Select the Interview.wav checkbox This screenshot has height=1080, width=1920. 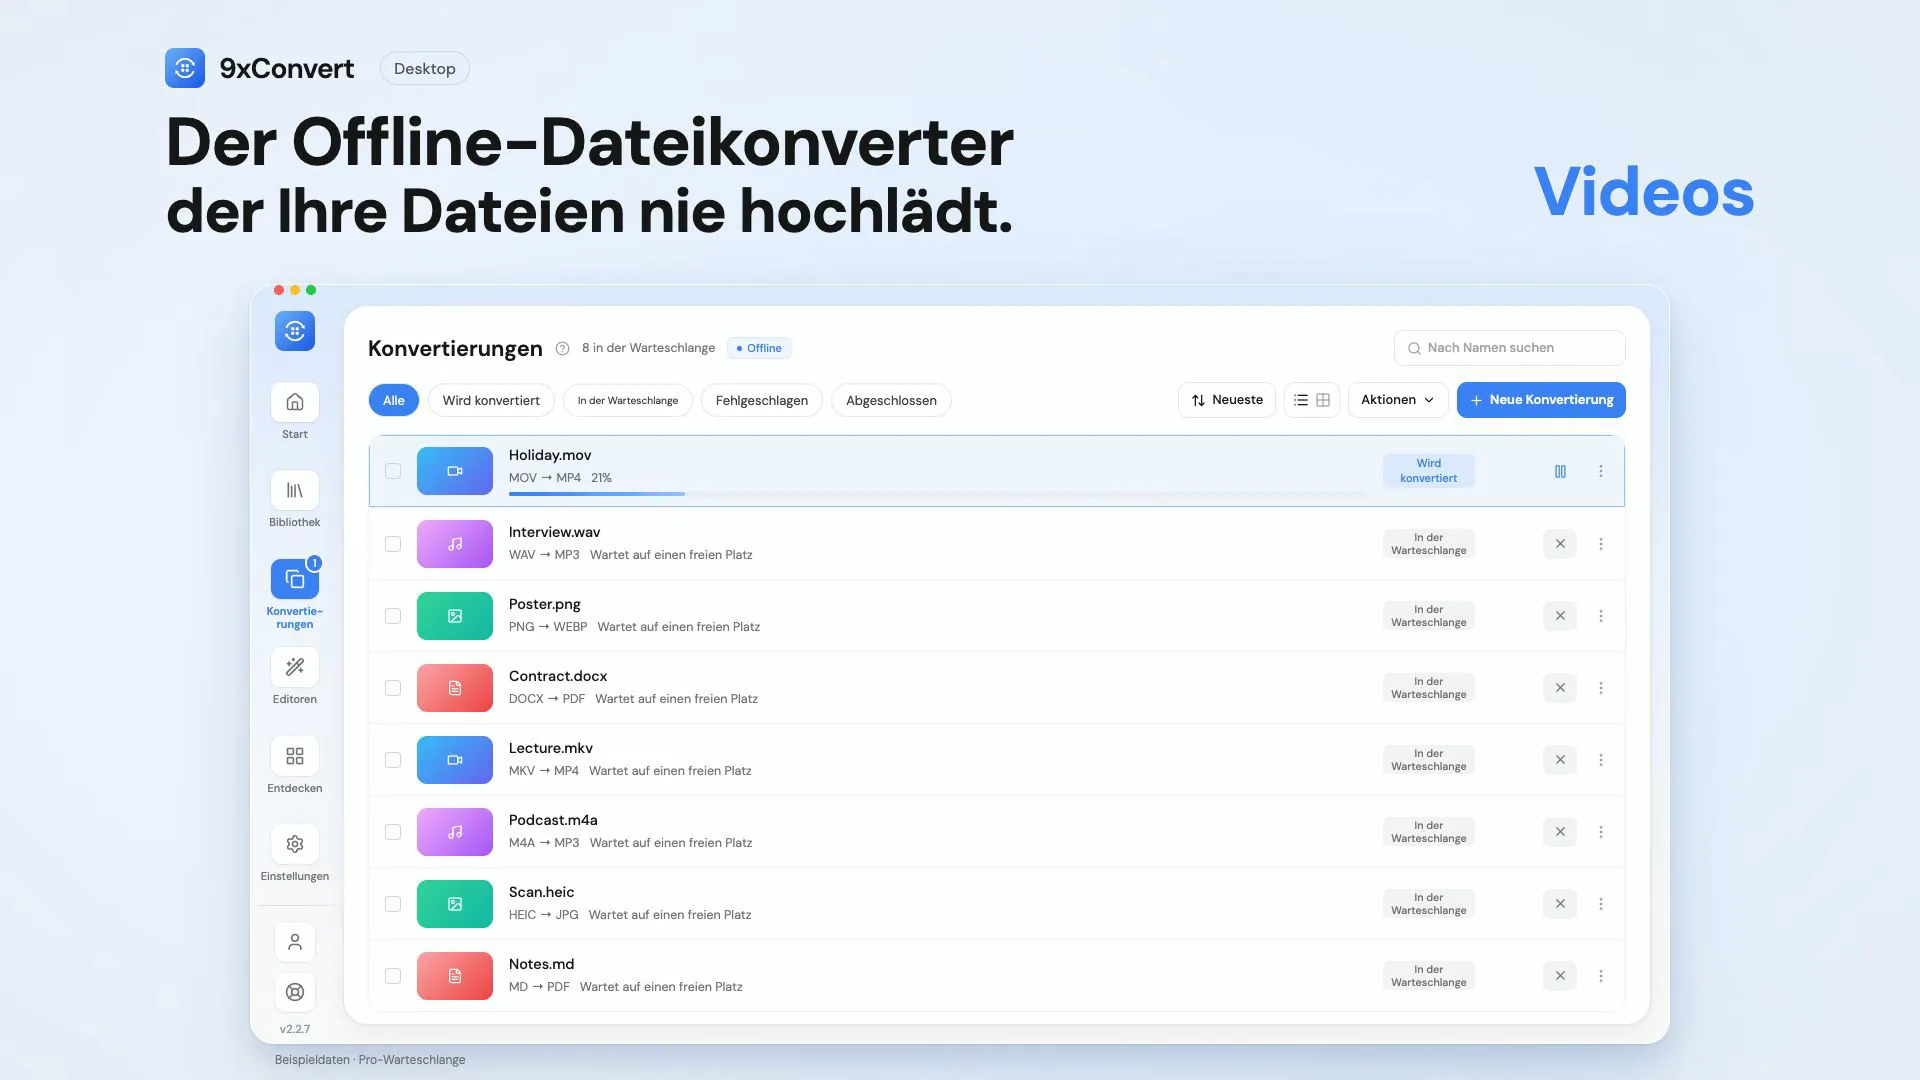393,544
